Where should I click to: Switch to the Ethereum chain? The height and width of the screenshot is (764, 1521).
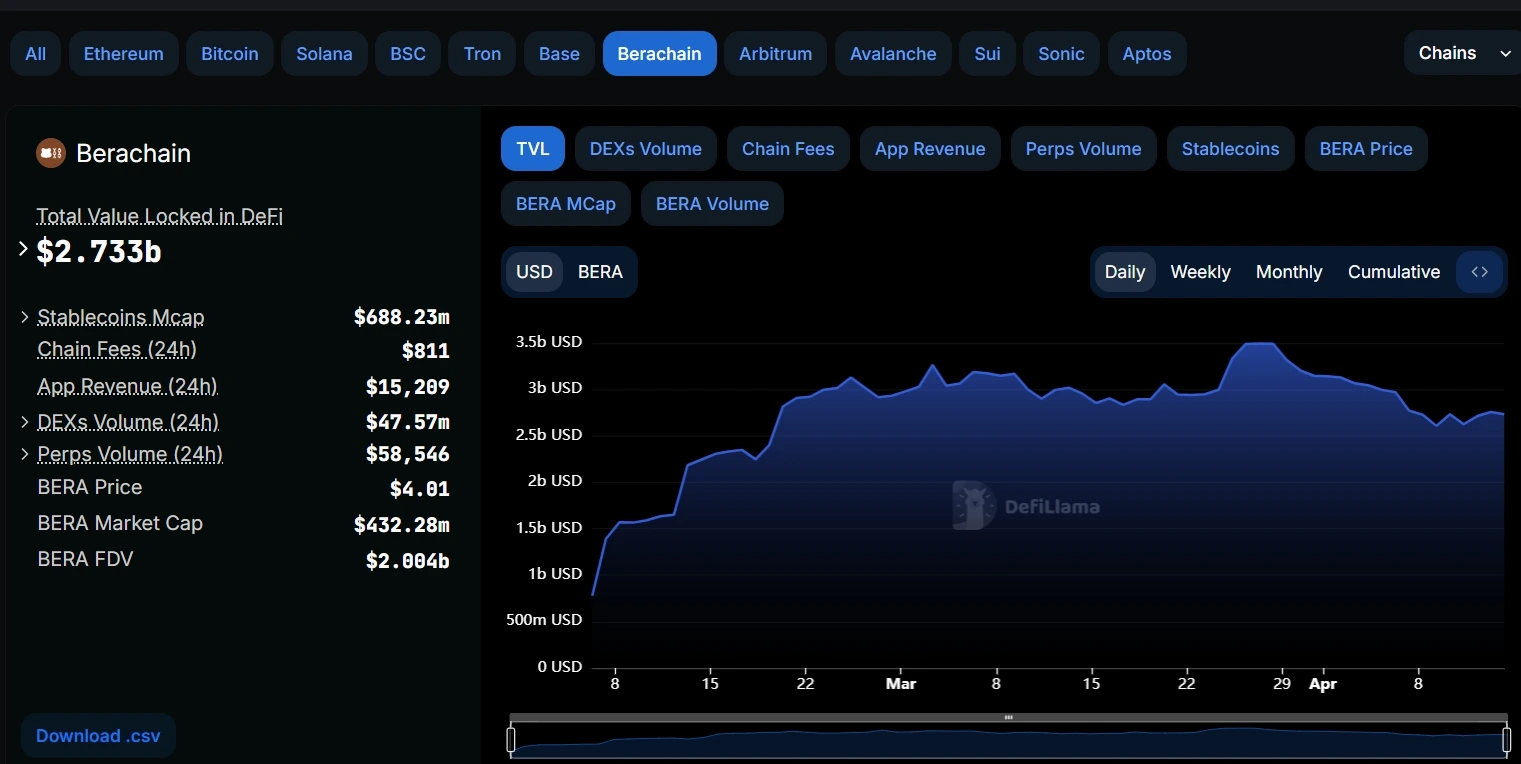124,54
